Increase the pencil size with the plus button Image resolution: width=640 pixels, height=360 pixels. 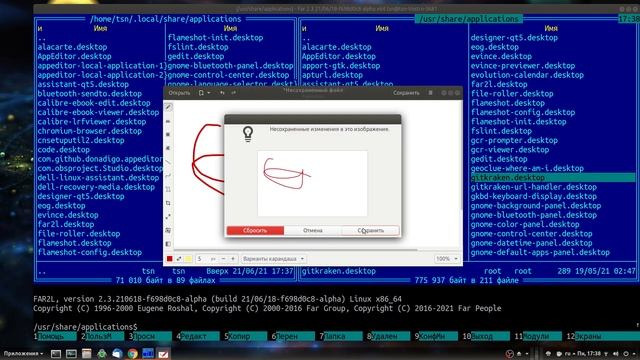(x=233, y=259)
